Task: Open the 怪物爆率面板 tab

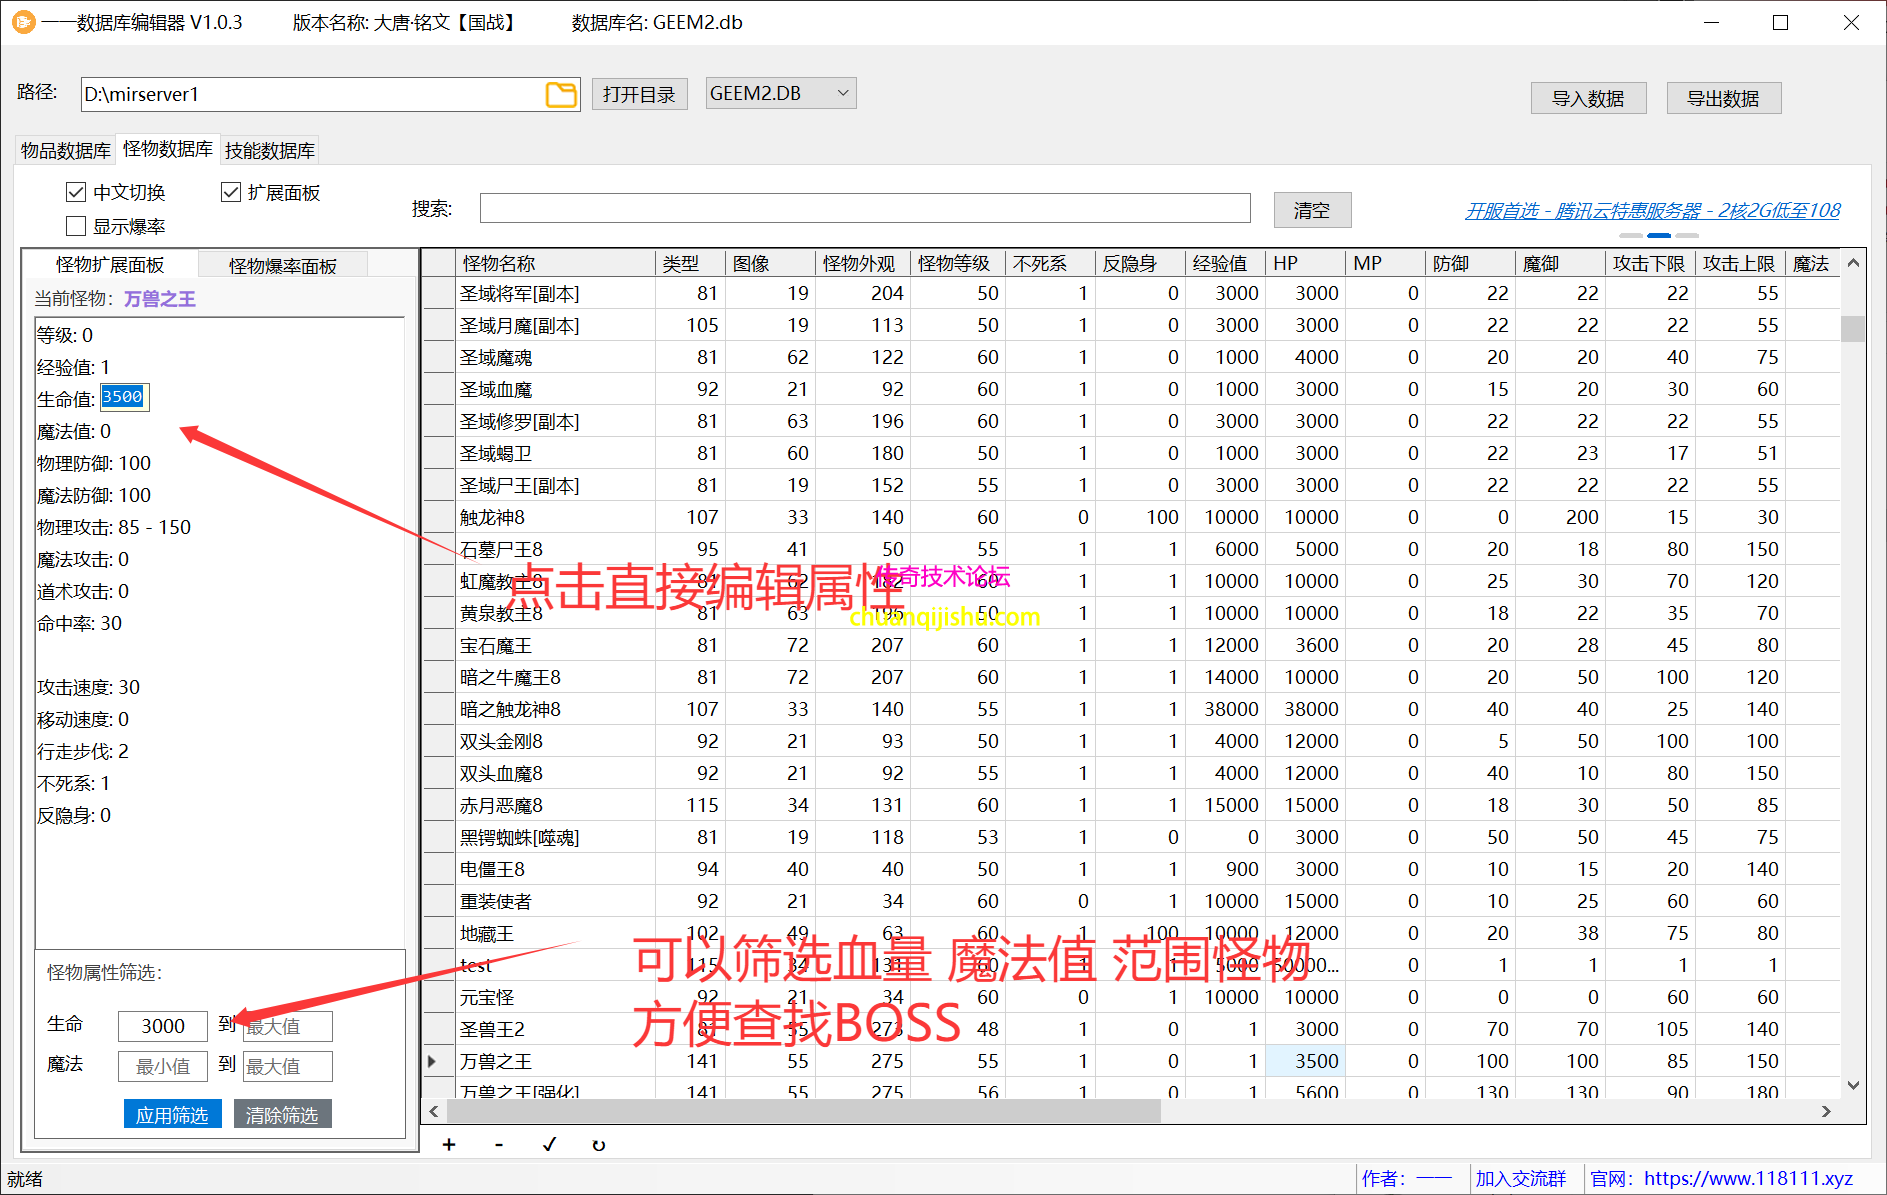Action: pos(282,265)
